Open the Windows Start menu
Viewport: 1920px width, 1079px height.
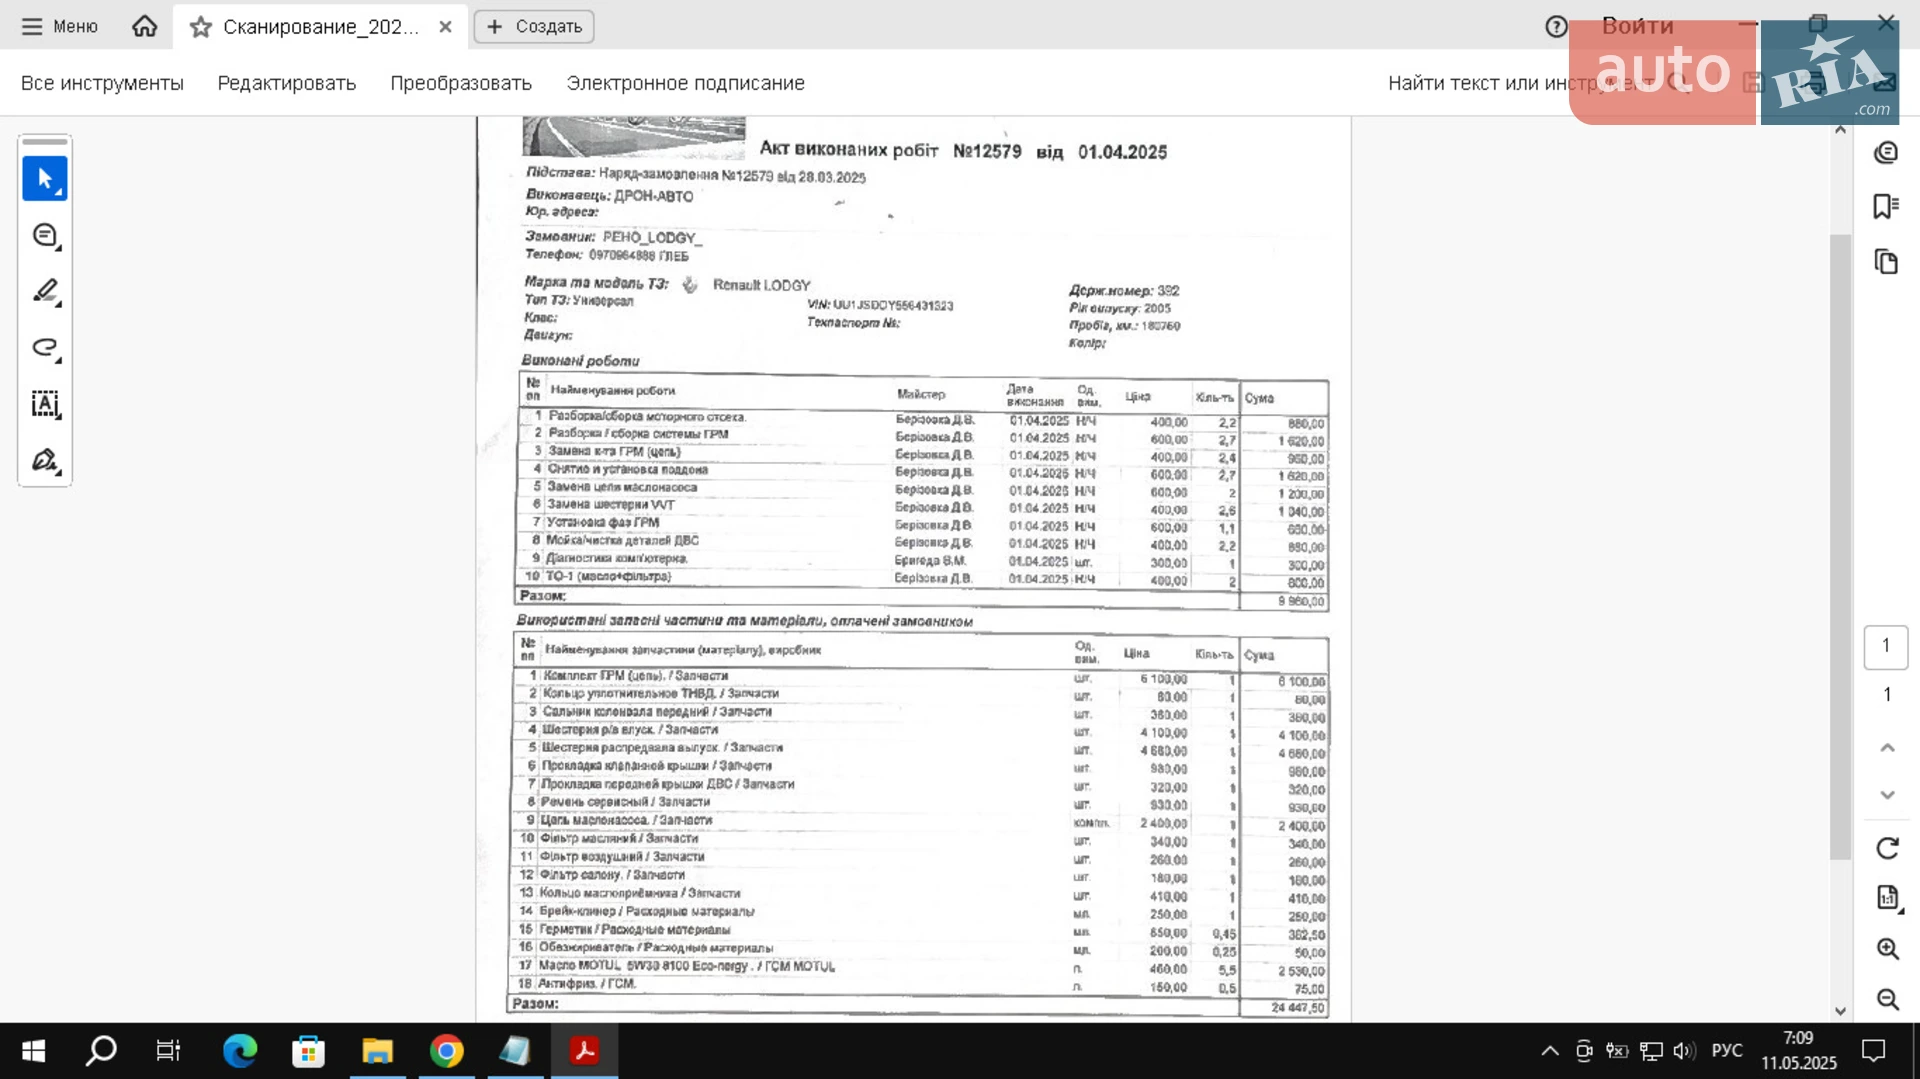(33, 1051)
